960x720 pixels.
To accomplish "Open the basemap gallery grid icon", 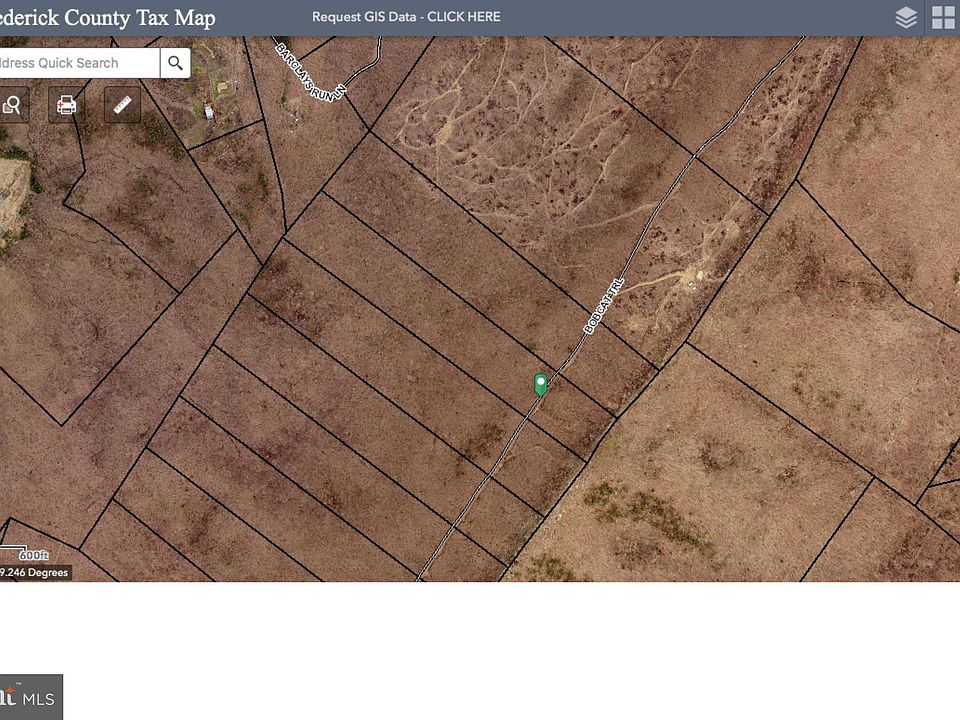I will click(x=943, y=18).
